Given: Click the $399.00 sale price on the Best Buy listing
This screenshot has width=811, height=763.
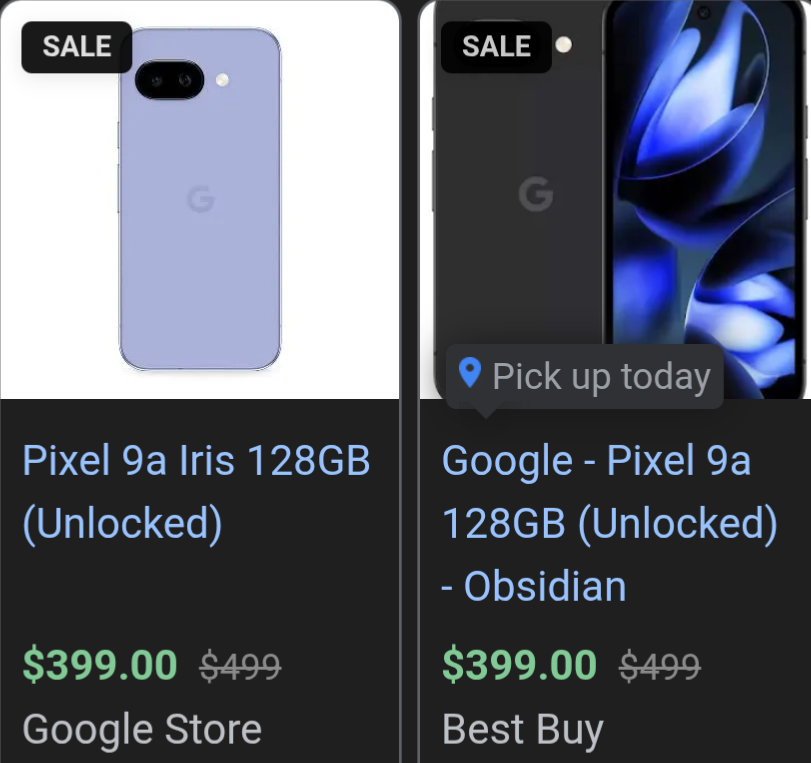Looking at the screenshot, I should 520,665.
